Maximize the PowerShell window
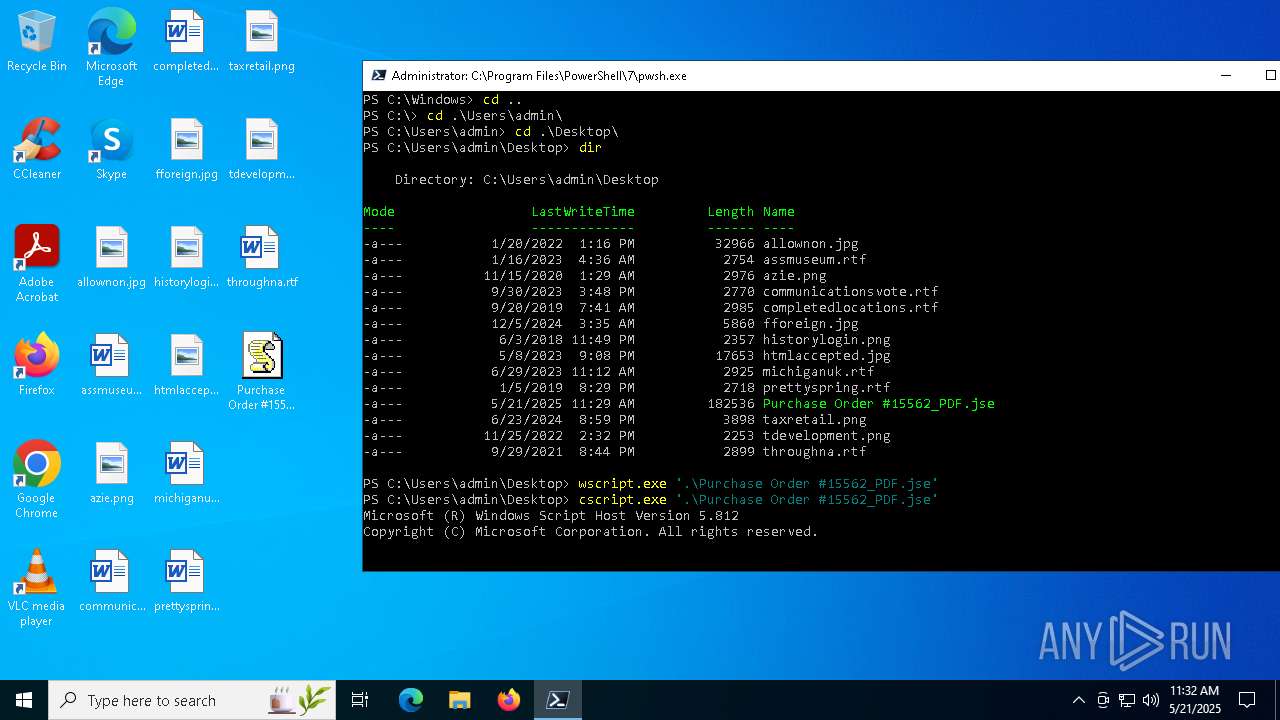This screenshot has height=720, width=1280. [x=1269, y=75]
